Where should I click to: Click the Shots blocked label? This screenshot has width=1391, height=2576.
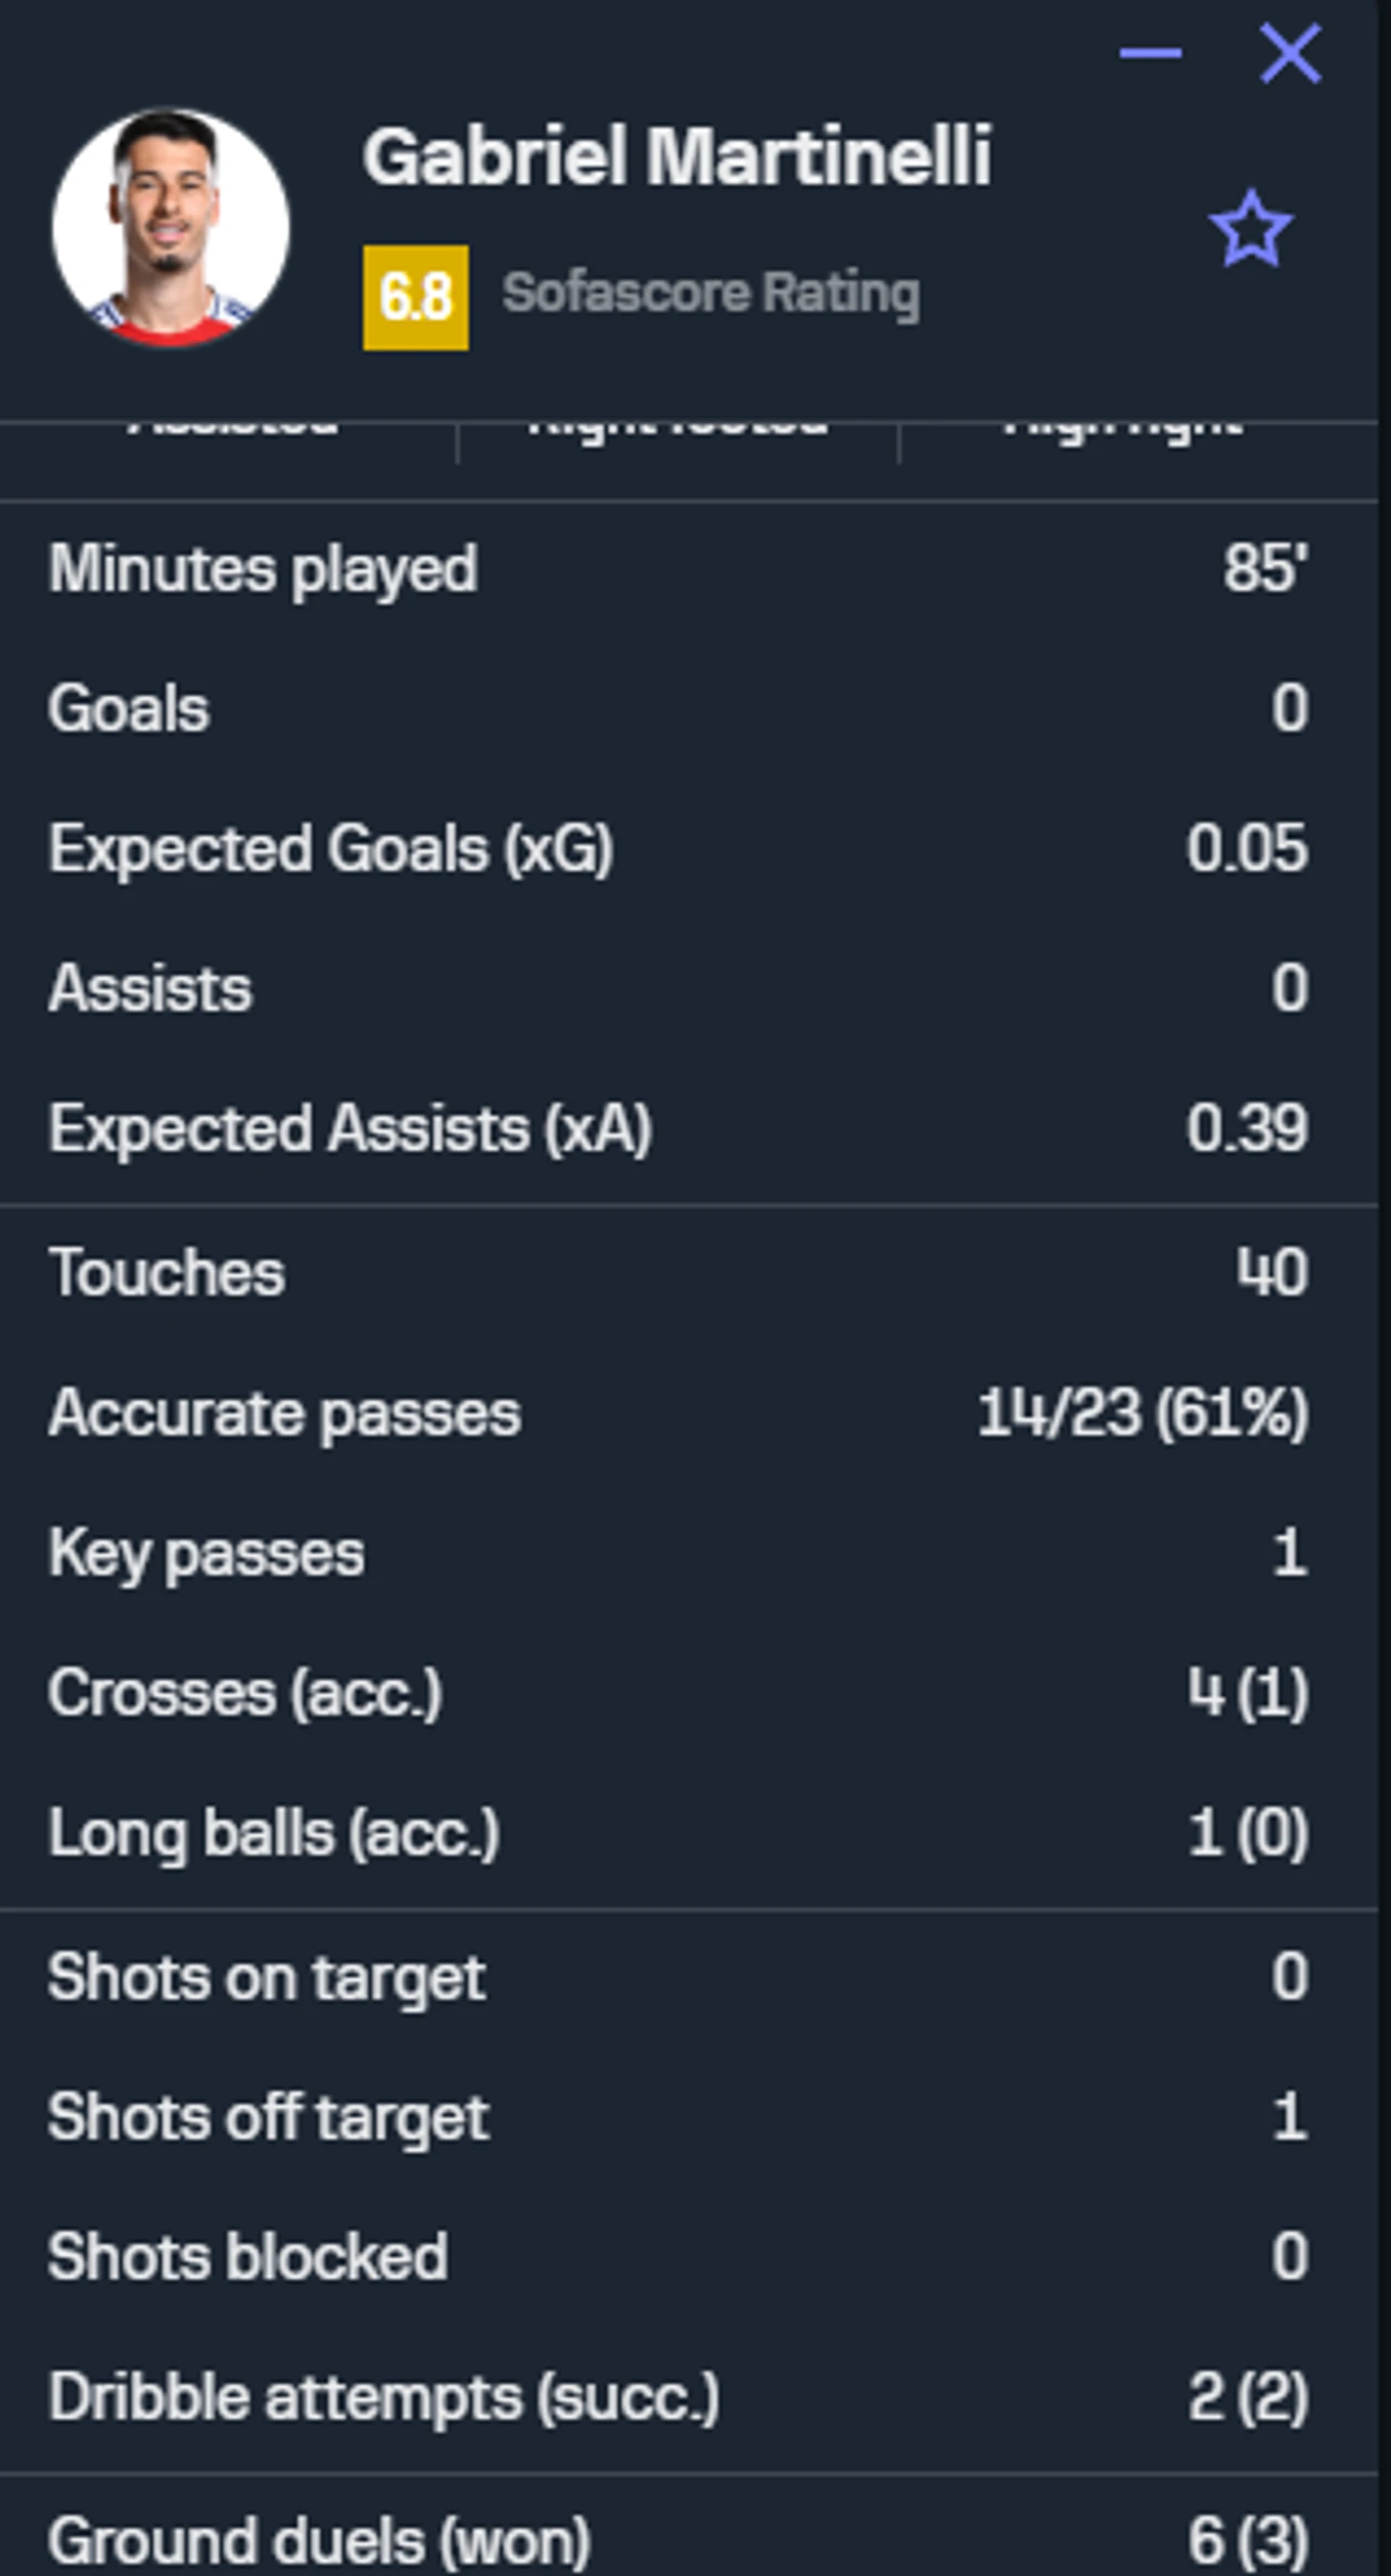click(x=248, y=2257)
